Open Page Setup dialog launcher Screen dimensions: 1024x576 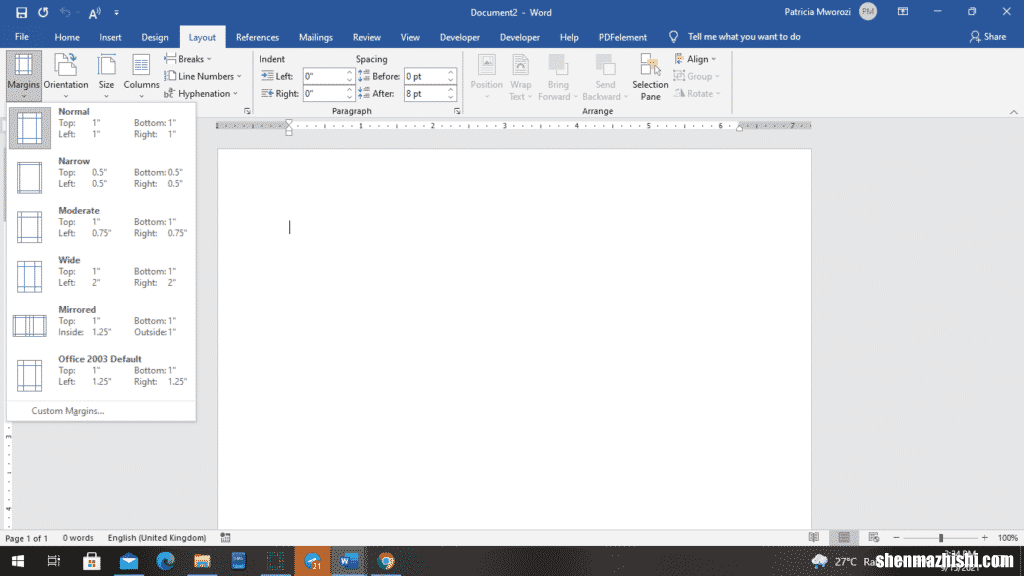[x=247, y=111]
